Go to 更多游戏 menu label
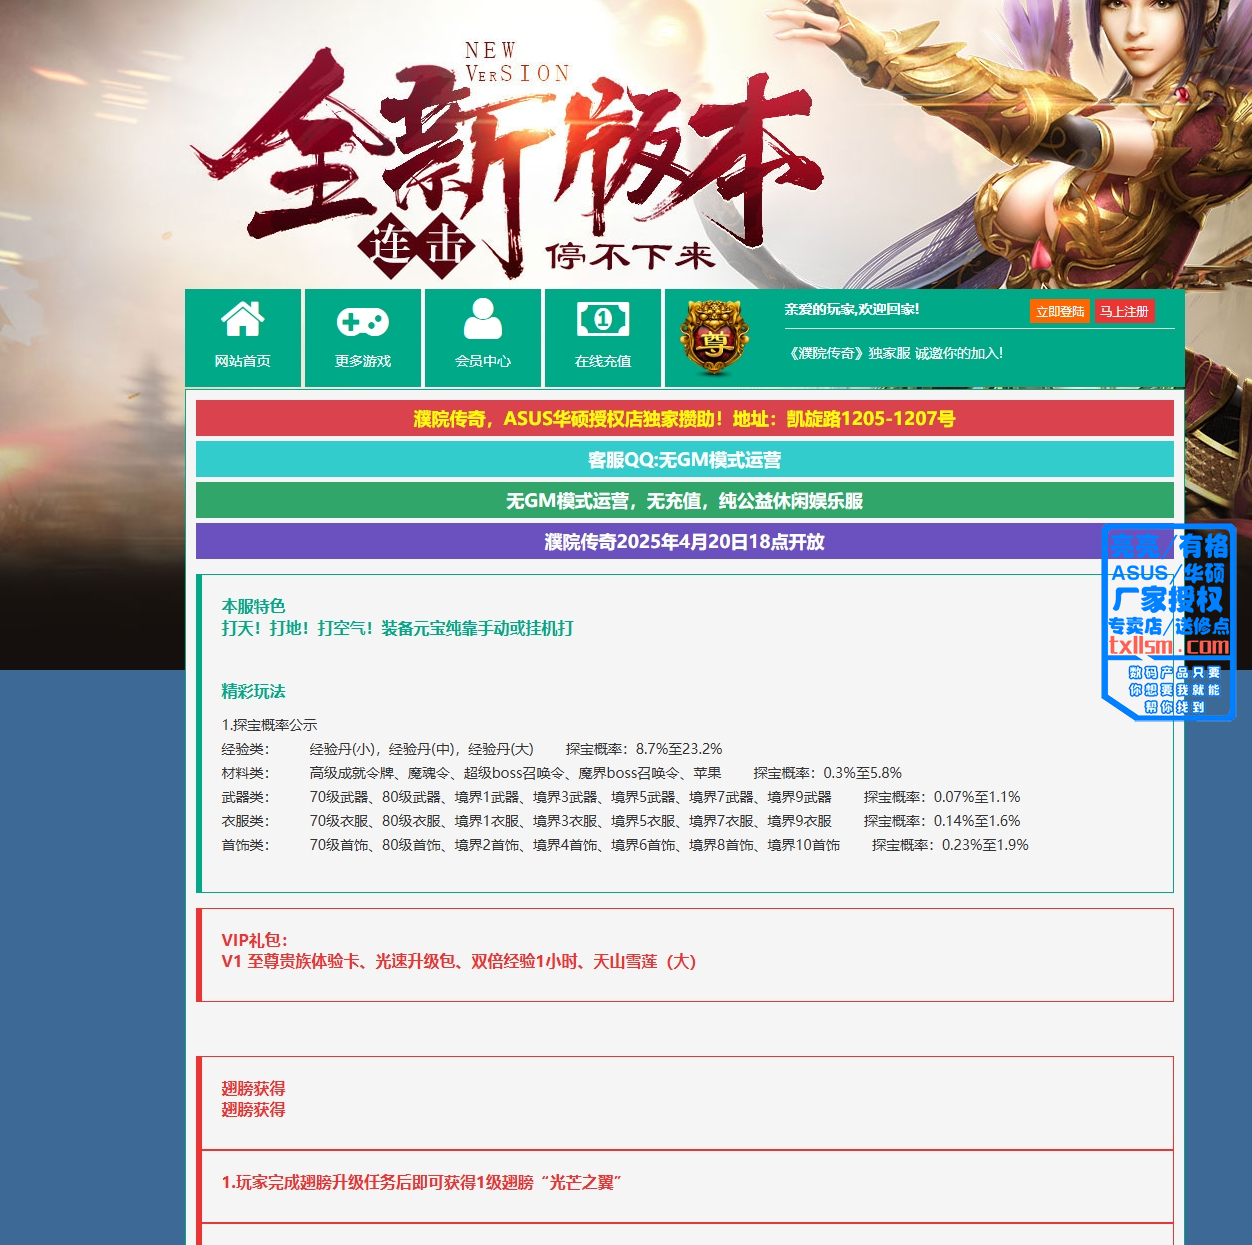This screenshot has height=1245, width=1252. [x=363, y=361]
